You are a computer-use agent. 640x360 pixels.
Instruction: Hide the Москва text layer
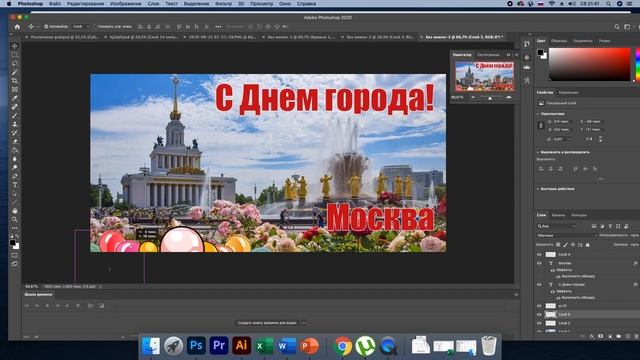[539, 263]
